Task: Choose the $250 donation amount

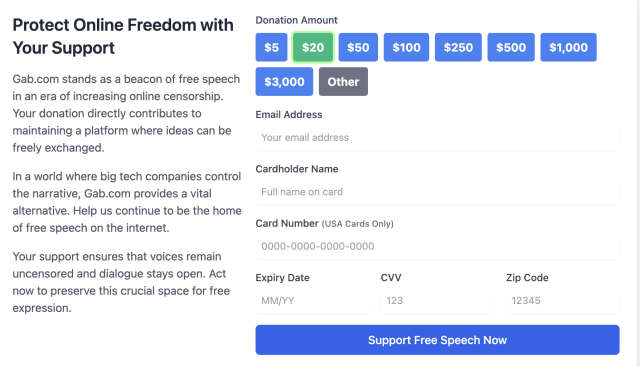Action: pos(458,47)
